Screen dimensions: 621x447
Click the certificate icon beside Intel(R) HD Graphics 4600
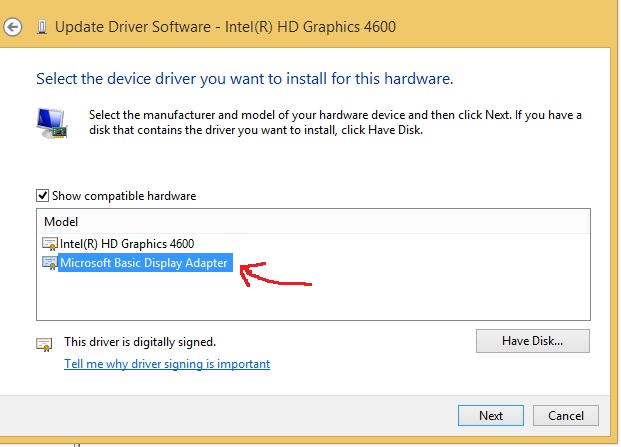pyautogui.click(x=50, y=244)
